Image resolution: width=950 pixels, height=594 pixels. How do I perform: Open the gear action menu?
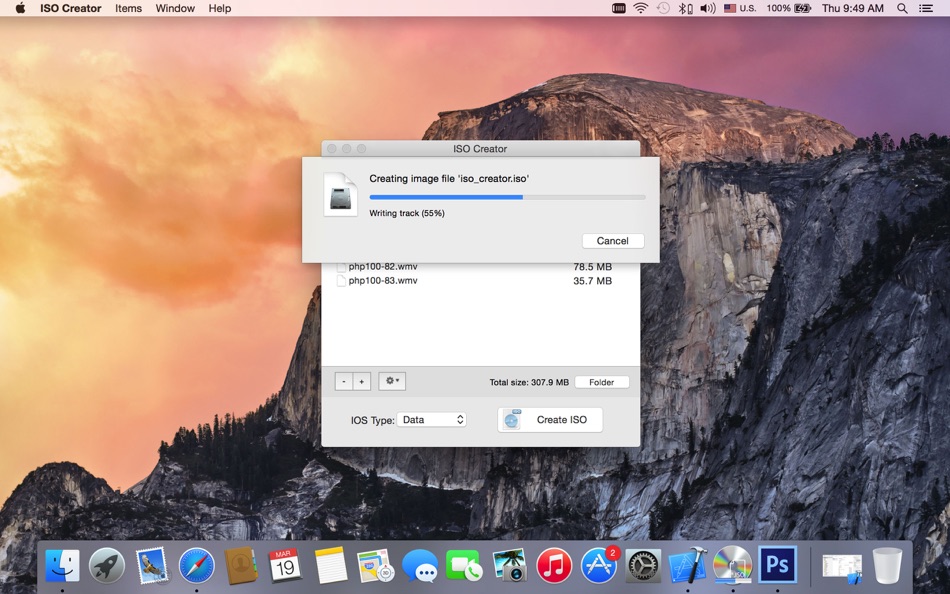[392, 381]
